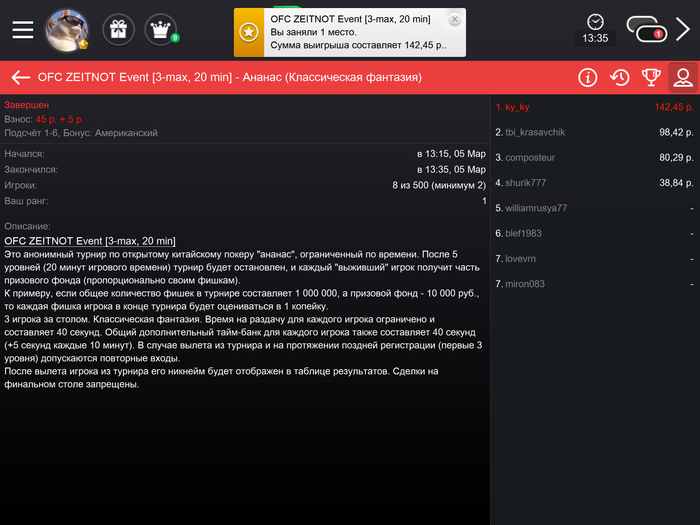This screenshot has width=700, height=525.
Task: Click the underlined OFC ZEITNOT Event description title
Action: coord(90,241)
